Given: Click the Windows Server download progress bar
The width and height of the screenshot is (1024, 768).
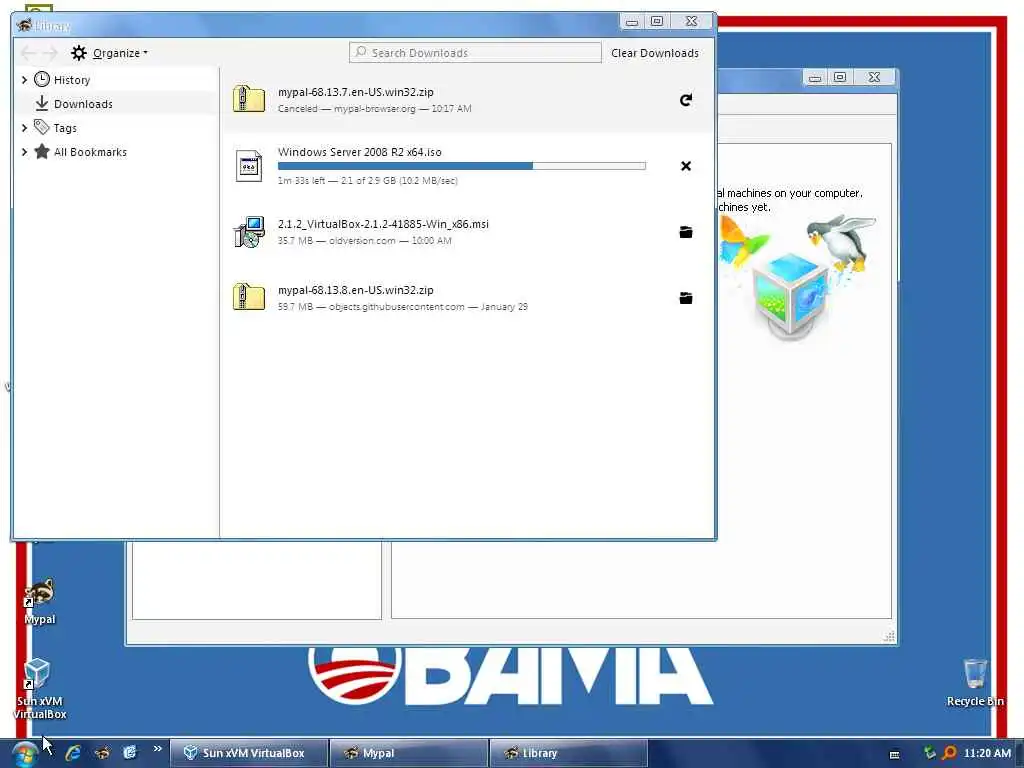Looking at the screenshot, I should click(x=462, y=166).
